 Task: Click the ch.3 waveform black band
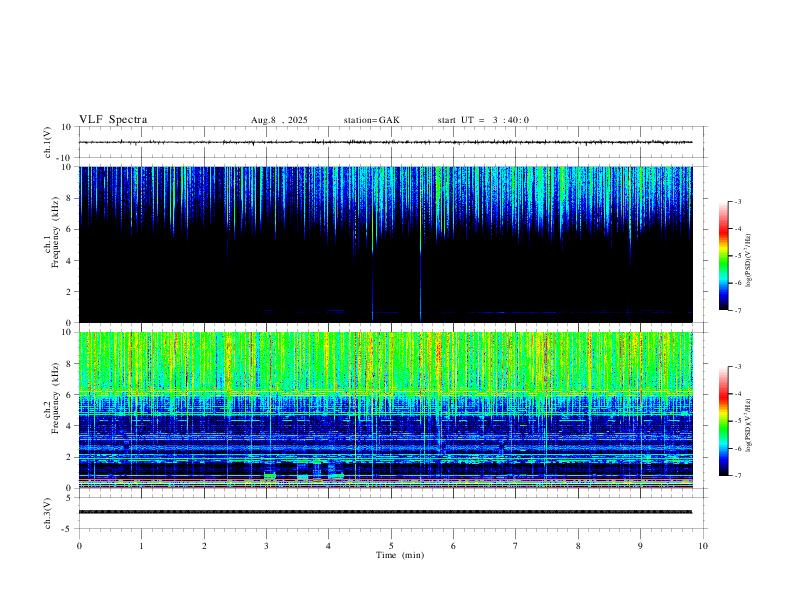pos(385,512)
